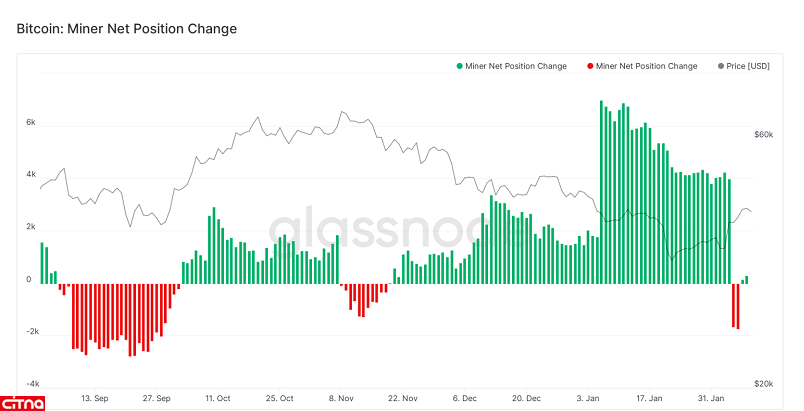The image size is (804, 411).
Task: Click the 20. Dec x-axis label
Action: pos(526,398)
